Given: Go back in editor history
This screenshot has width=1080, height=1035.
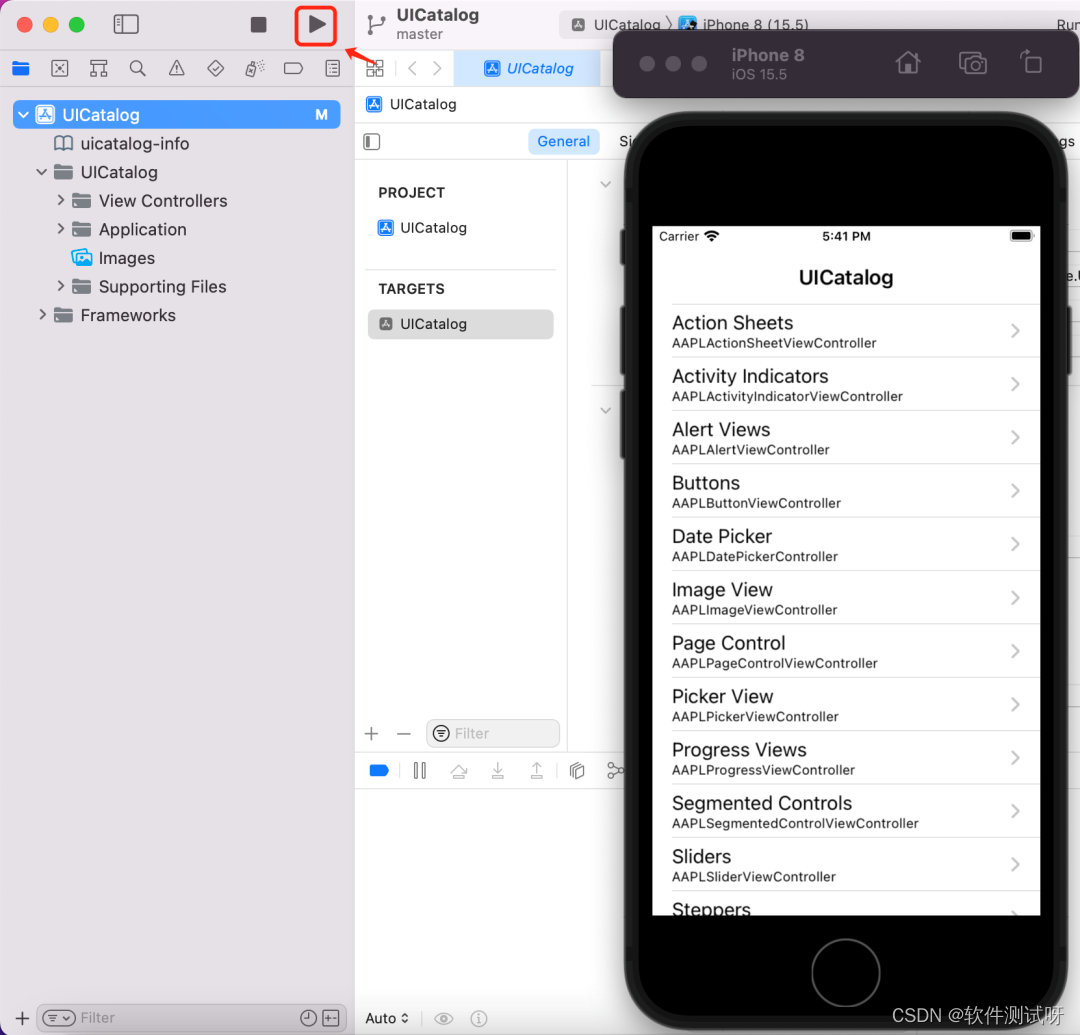Looking at the screenshot, I should (x=413, y=68).
